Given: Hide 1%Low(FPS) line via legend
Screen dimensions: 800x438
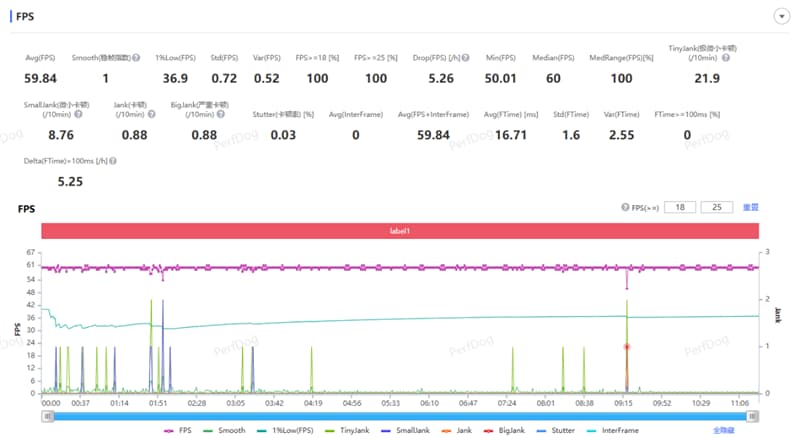Looking at the screenshot, I should point(285,430).
